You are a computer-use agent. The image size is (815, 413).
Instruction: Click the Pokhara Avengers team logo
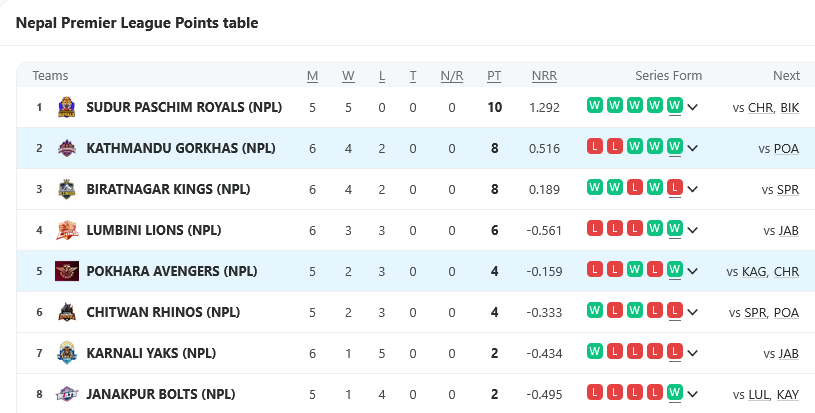pyautogui.click(x=67, y=271)
